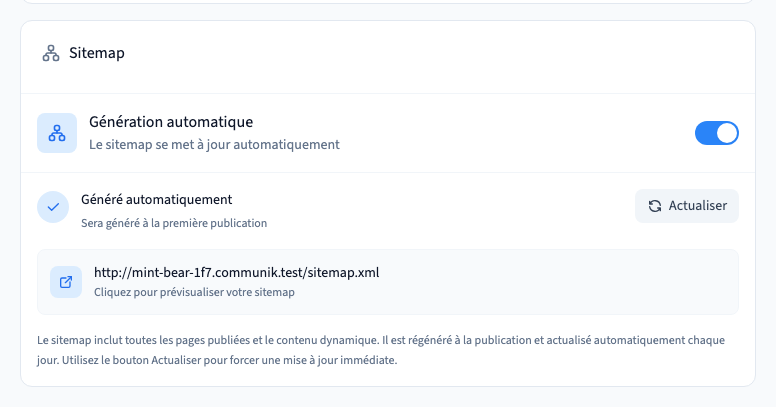Click the Actualiser button
Image resolution: width=776 pixels, height=407 pixels.
[x=687, y=206]
